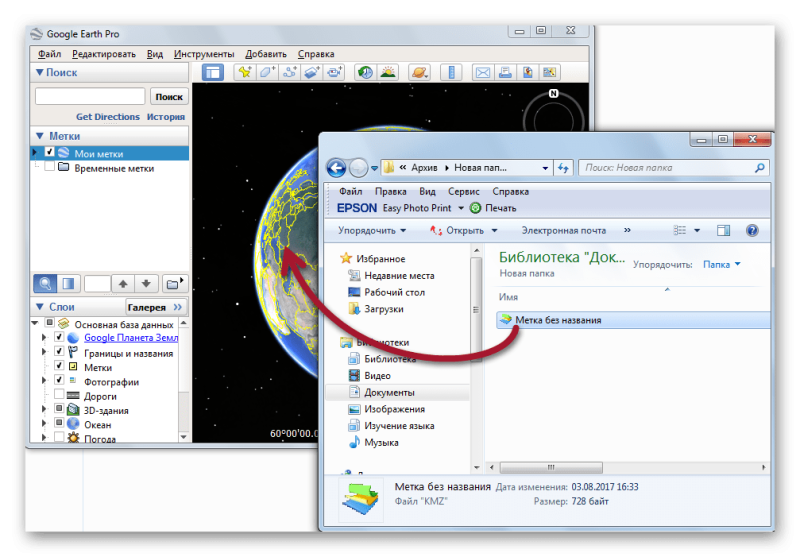Screen dimensions: 800x557
Task: Select the Add Path tool
Action: 289,72
